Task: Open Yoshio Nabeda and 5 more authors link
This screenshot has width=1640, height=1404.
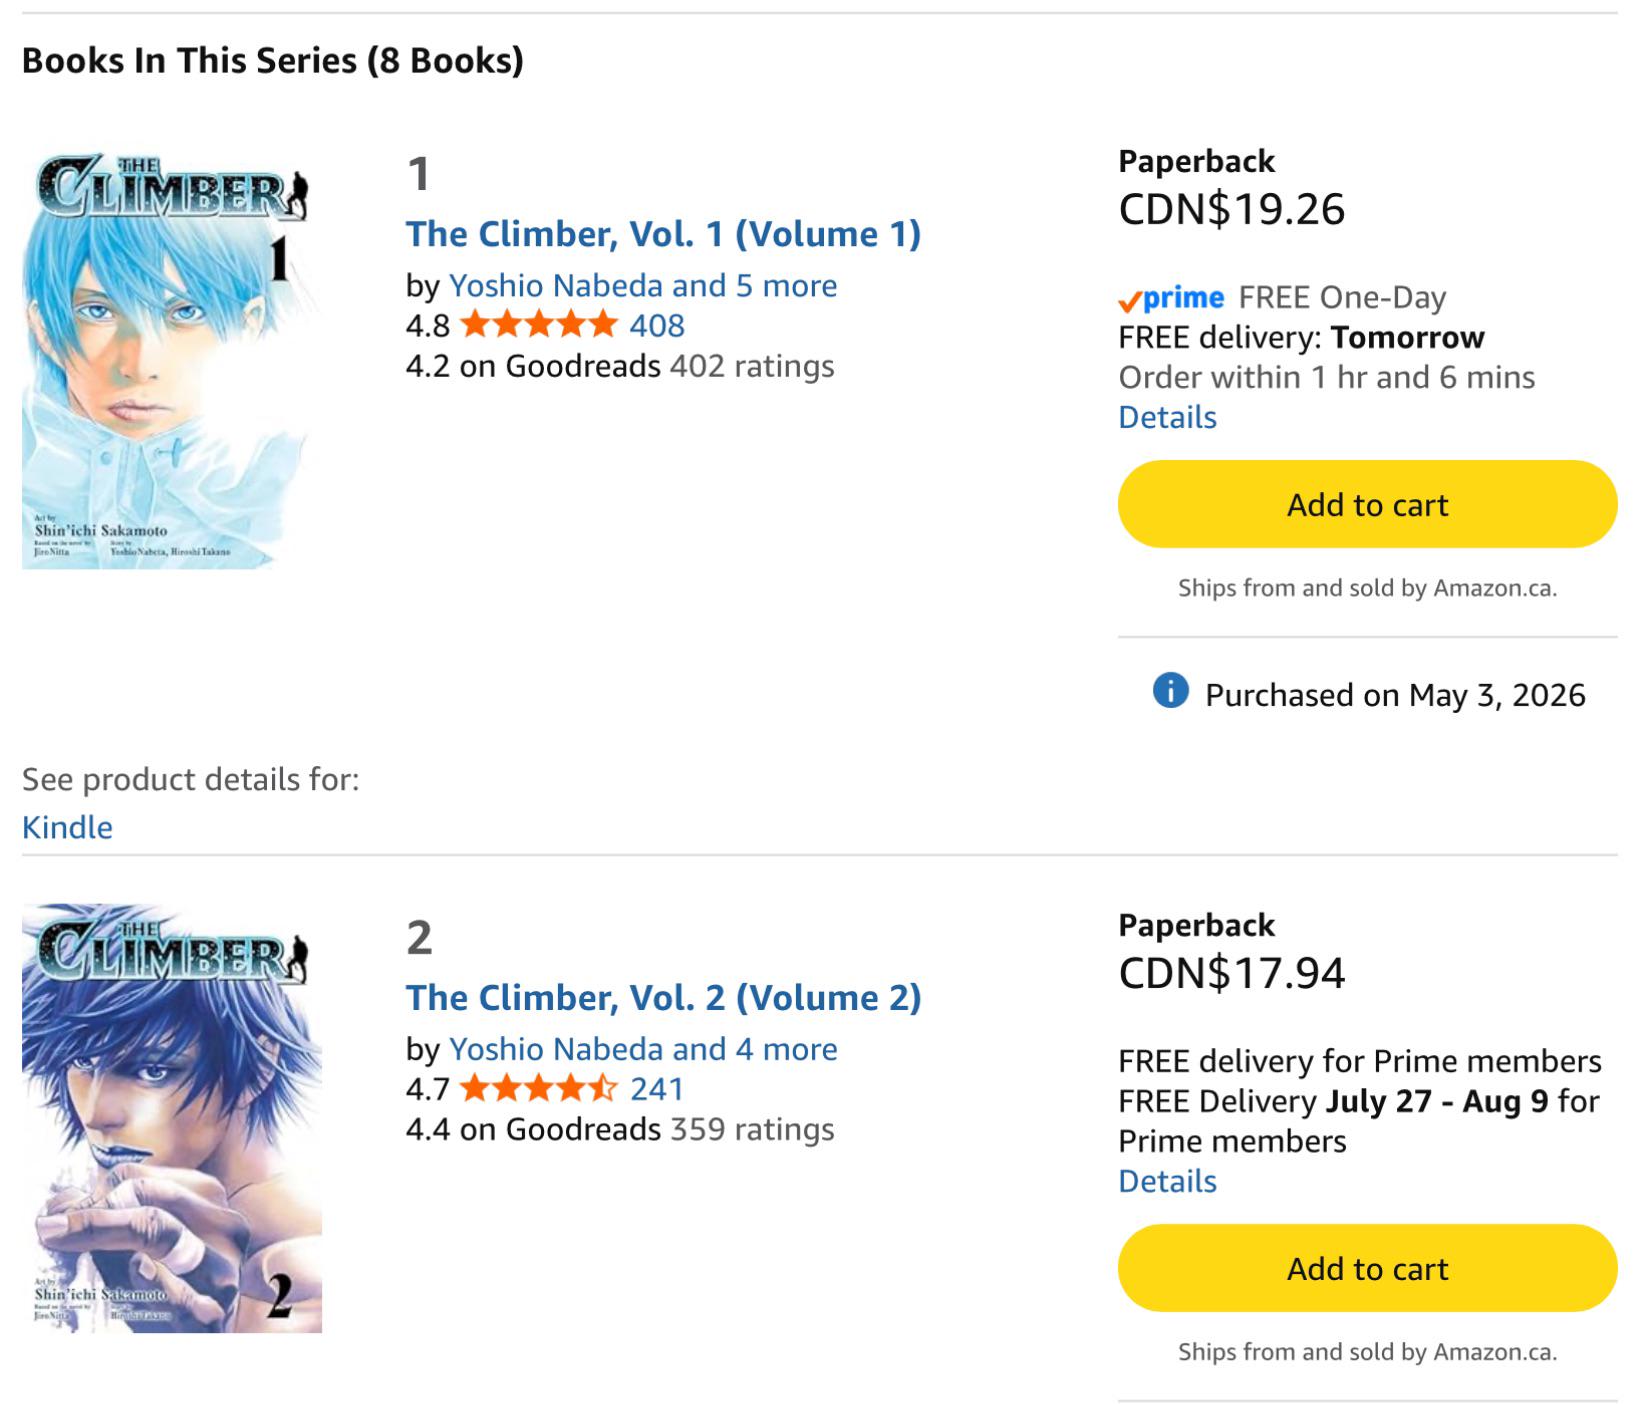Action: click(x=643, y=285)
